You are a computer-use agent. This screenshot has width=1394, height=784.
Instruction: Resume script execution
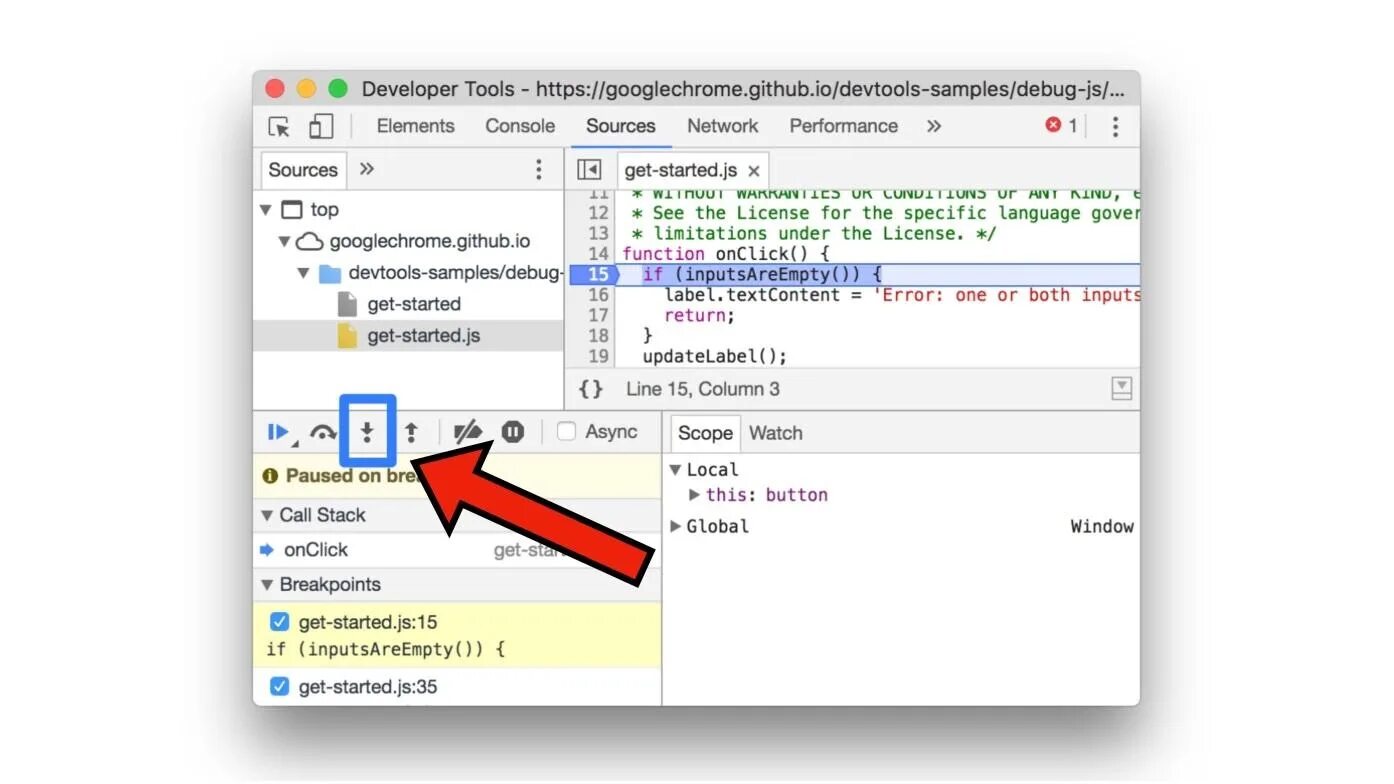click(x=279, y=432)
